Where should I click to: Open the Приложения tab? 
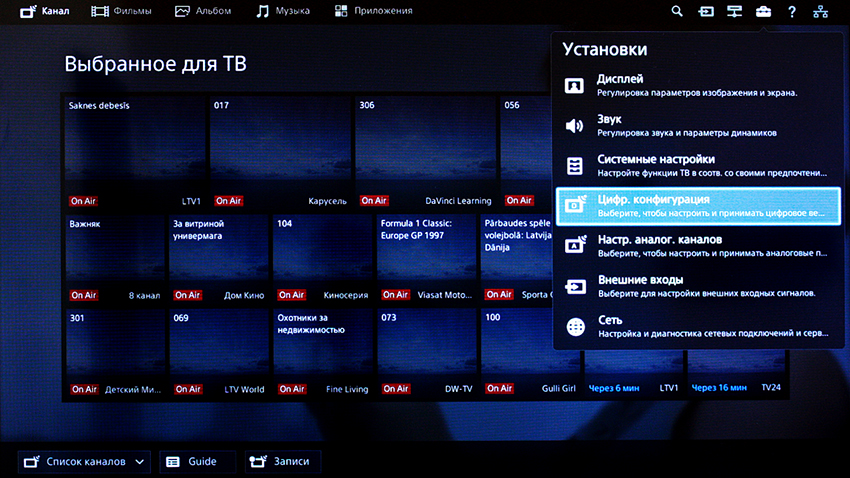371,12
